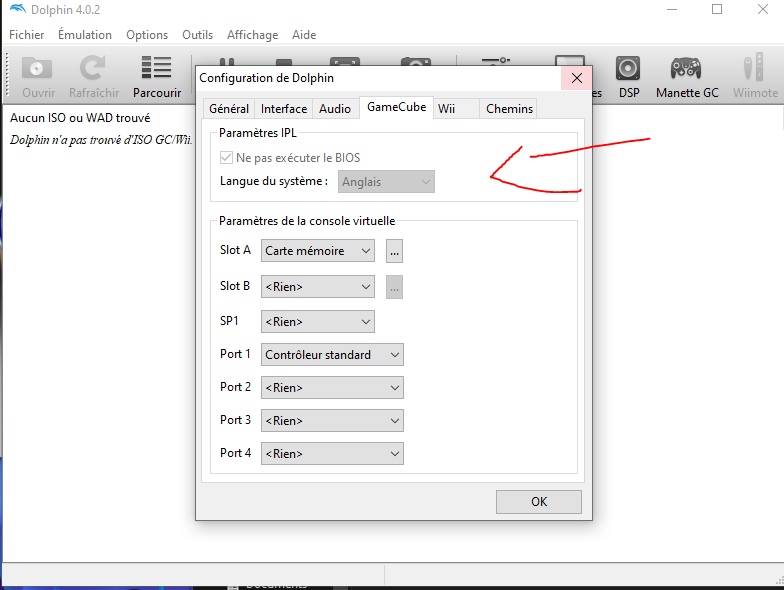Expand SP1 device dropdown
Screen dimensions: 784x590
click(318, 322)
